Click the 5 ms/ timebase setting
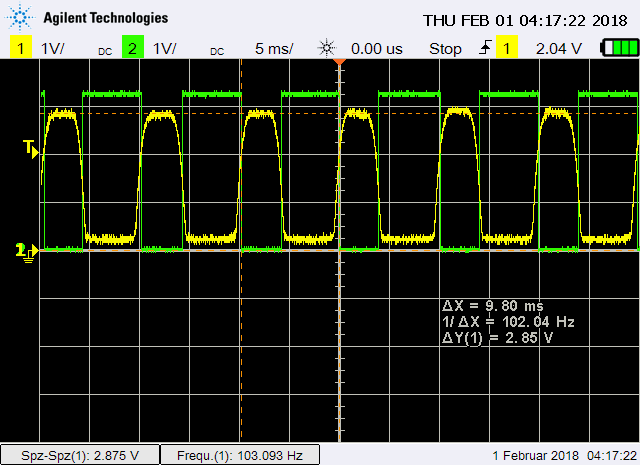Screen dimensions: 640x465 tap(274, 49)
